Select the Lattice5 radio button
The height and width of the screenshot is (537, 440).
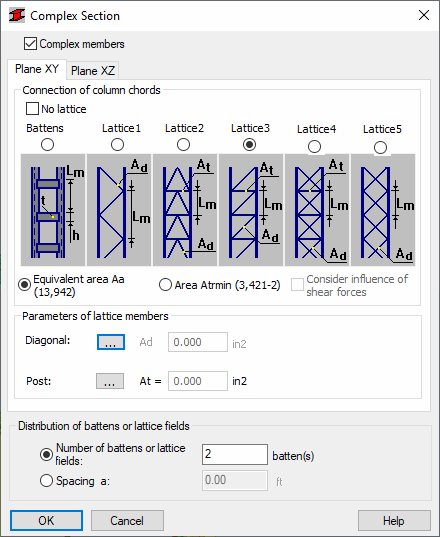click(x=380, y=148)
